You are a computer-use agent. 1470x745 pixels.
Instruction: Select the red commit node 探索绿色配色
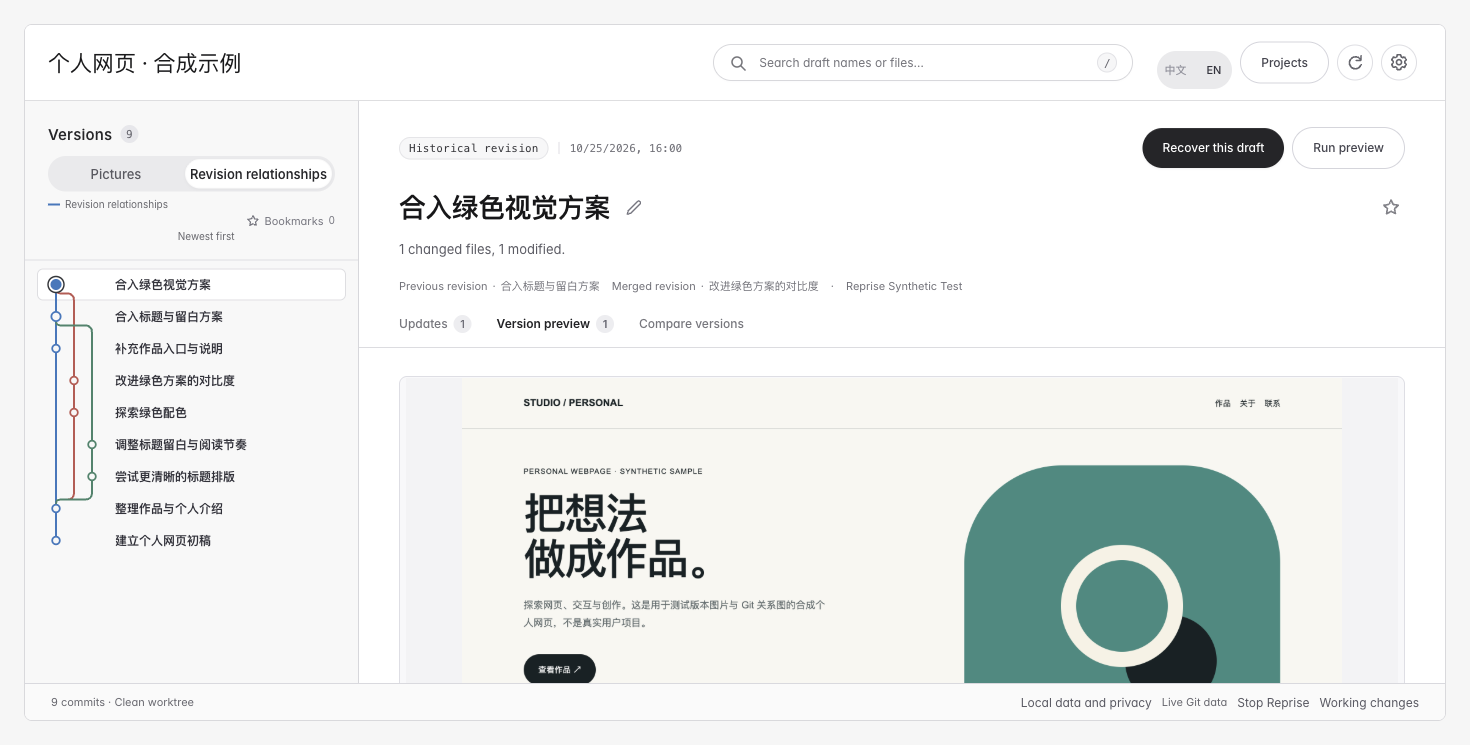74,412
